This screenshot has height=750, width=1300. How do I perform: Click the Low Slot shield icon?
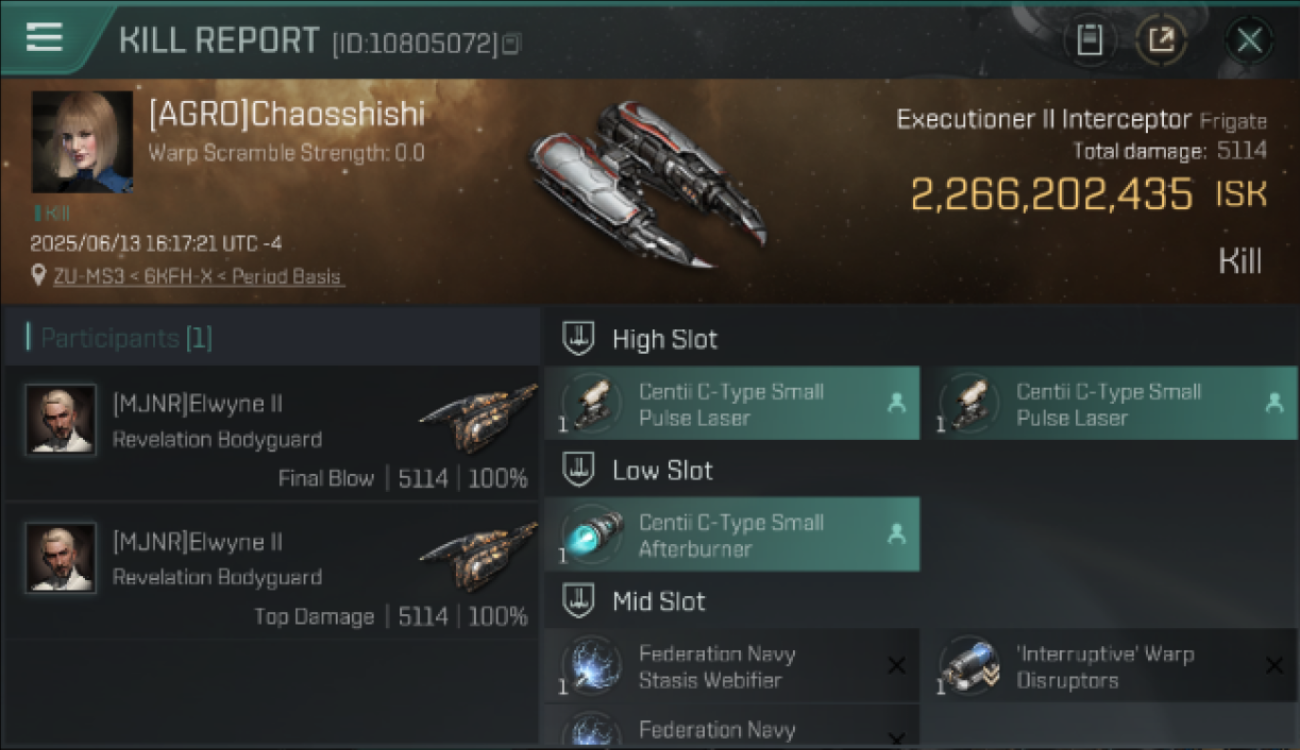point(579,470)
